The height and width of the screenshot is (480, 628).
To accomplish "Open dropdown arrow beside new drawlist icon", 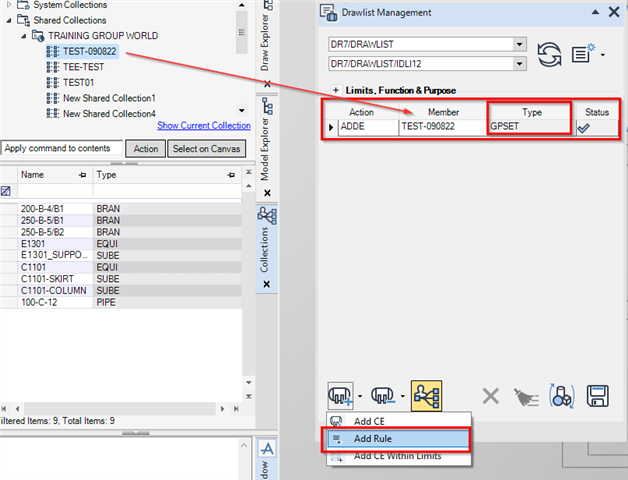I will (x=602, y=54).
